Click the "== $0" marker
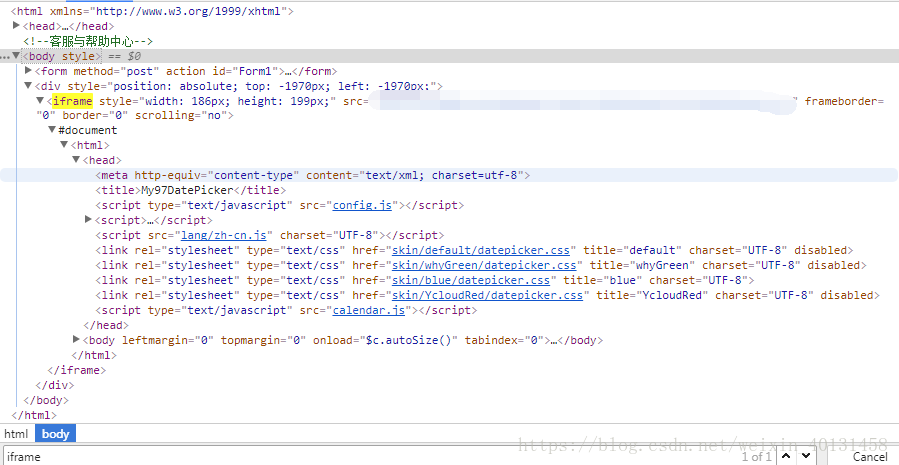 click(x=124, y=56)
